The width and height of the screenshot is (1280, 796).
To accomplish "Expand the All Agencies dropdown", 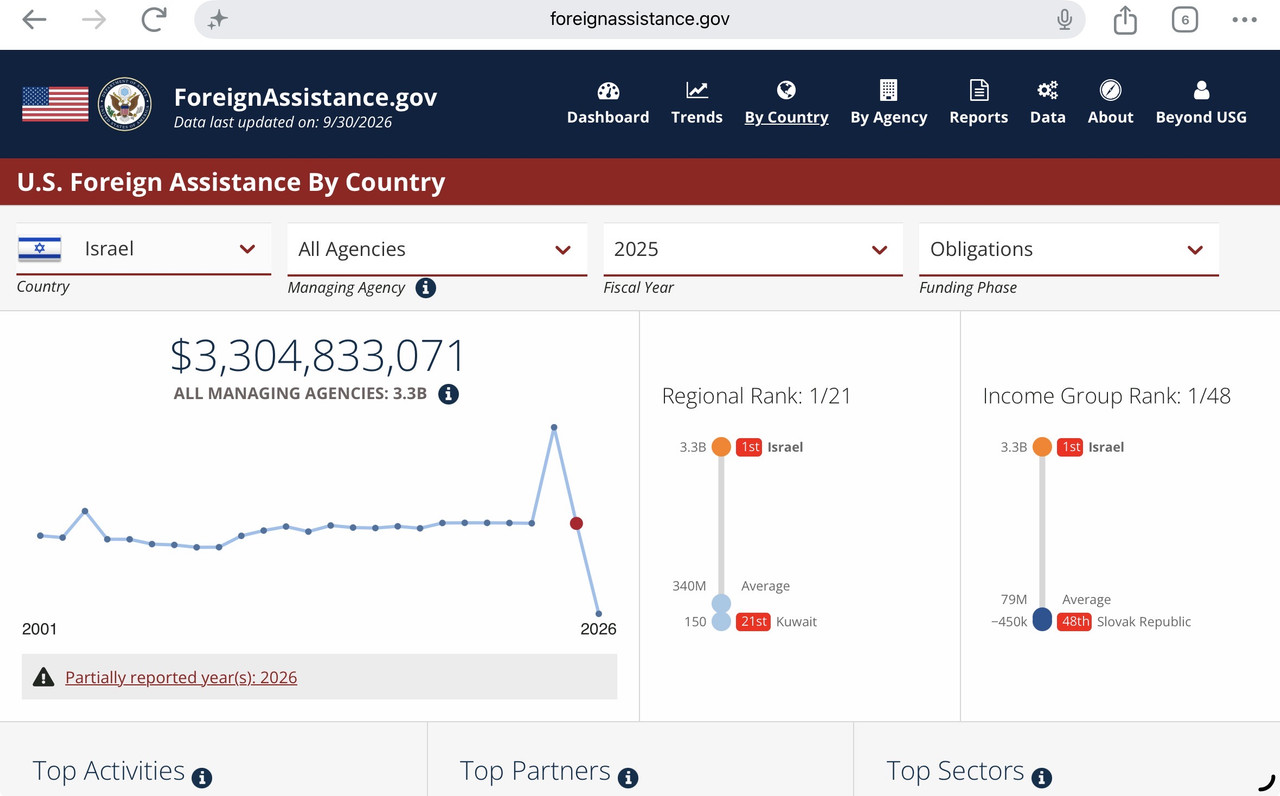I will [x=437, y=249].
